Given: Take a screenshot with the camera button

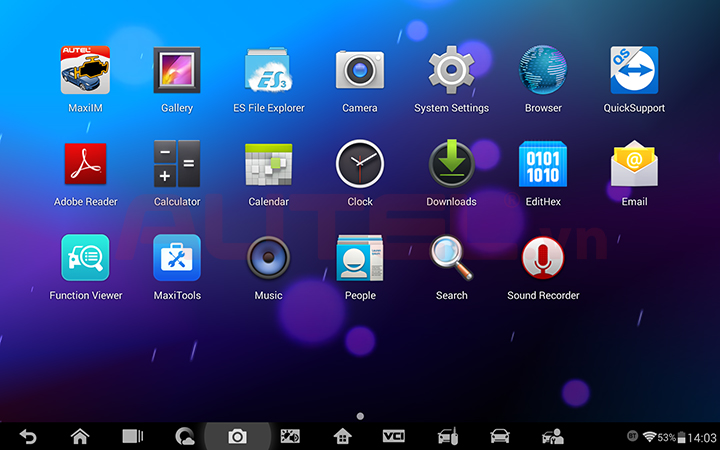Looking at the screenshot, I should (237, 436).
